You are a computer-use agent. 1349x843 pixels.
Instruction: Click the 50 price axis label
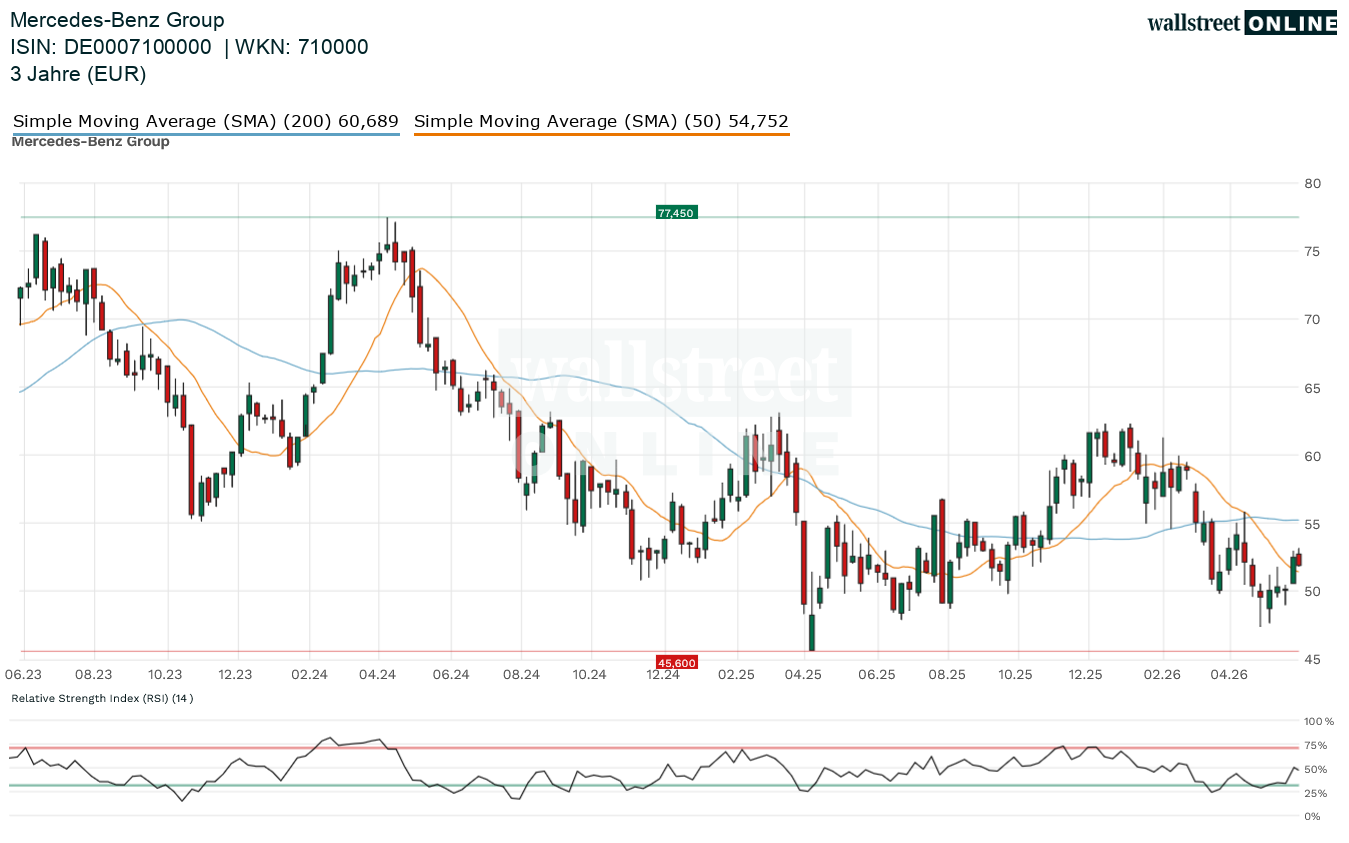point(1313,592)
